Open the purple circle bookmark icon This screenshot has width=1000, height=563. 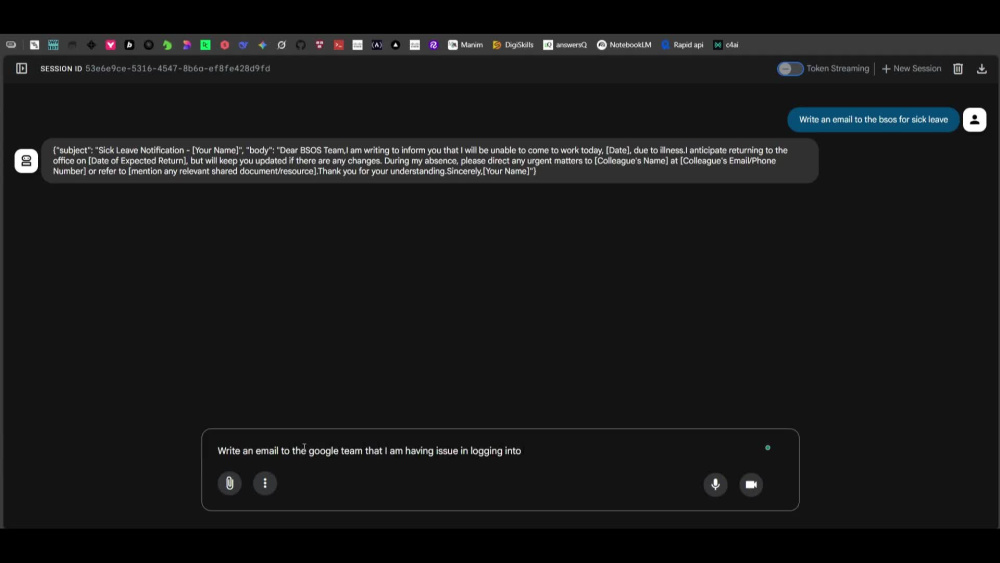click(x=434, y=45)
